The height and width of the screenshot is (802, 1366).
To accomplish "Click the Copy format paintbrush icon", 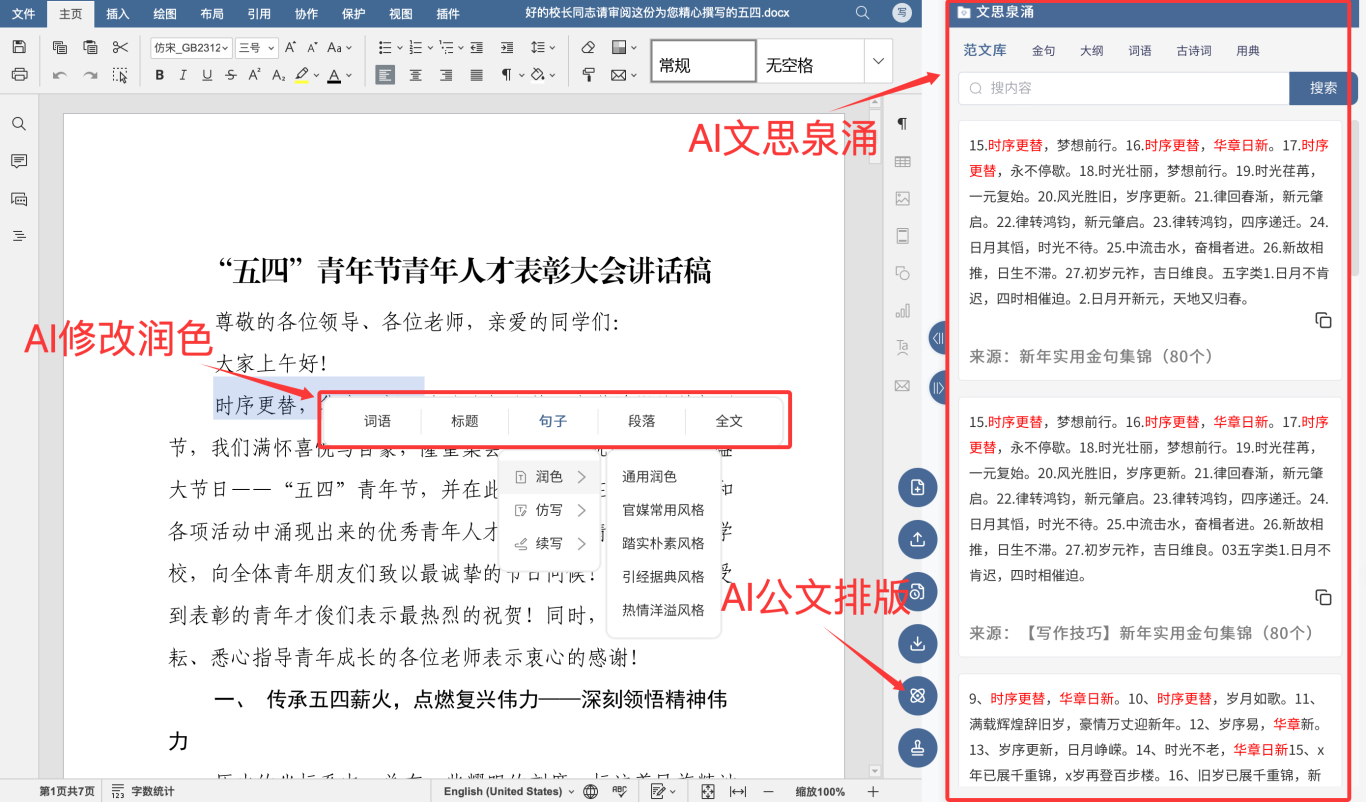I will coord(588,75).
